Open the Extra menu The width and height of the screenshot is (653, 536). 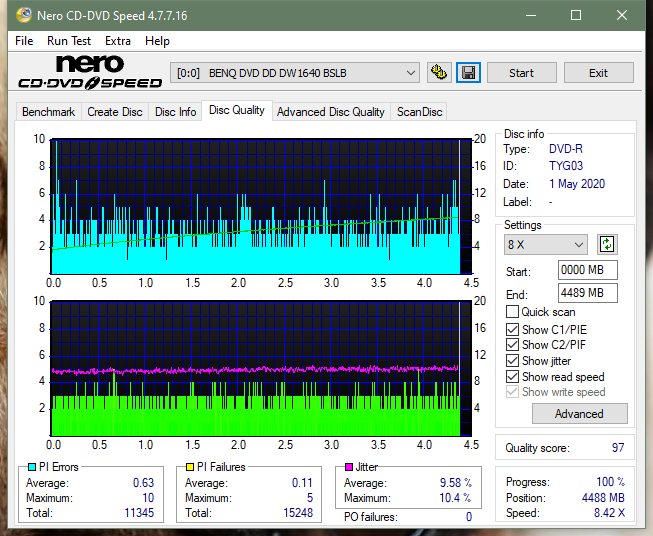coord(118,41)
